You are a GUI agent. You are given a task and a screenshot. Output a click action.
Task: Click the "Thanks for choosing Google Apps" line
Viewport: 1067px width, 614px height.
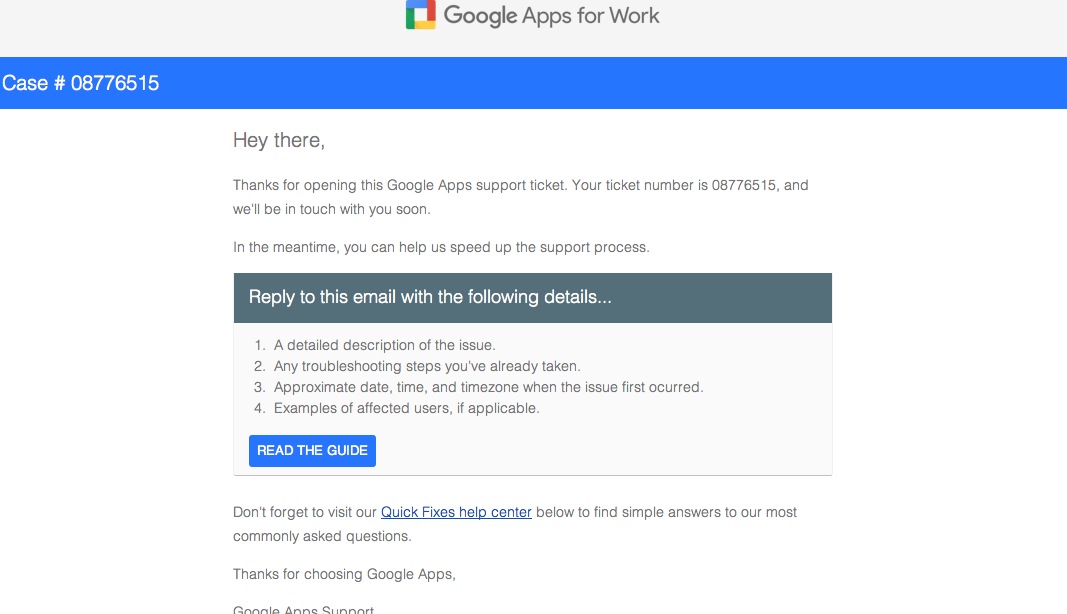344,575
